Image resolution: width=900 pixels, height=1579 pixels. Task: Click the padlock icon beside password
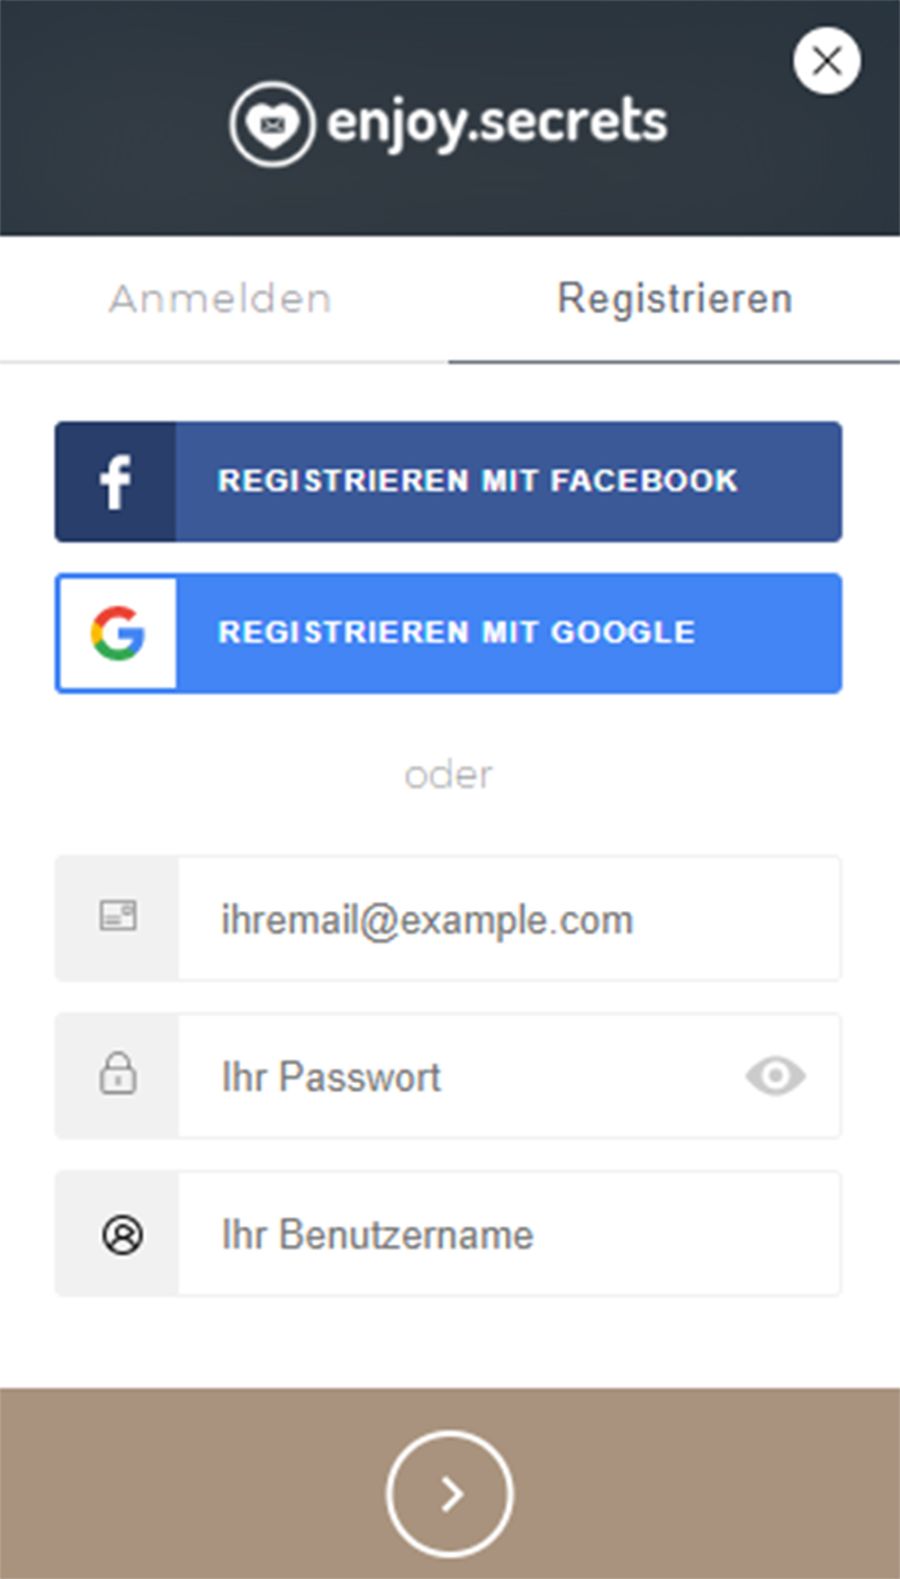tap(118, 1073)
